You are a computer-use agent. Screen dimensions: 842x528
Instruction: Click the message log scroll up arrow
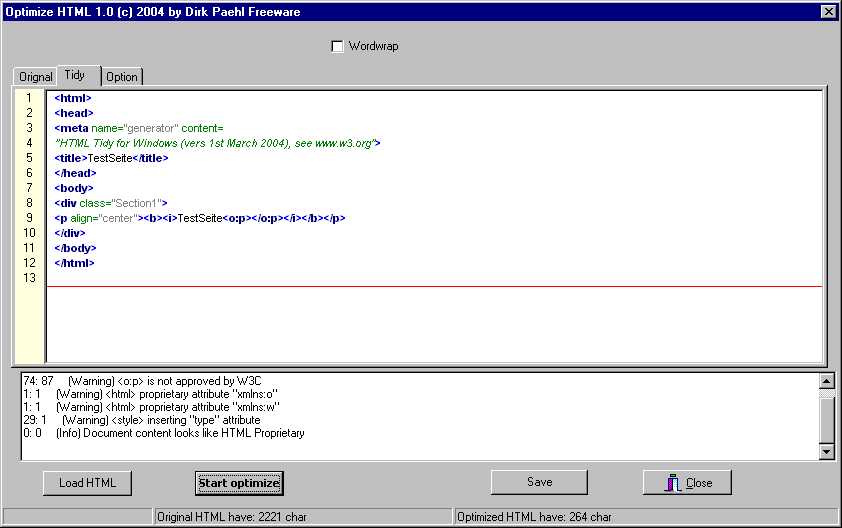click(x=827, y=381)
